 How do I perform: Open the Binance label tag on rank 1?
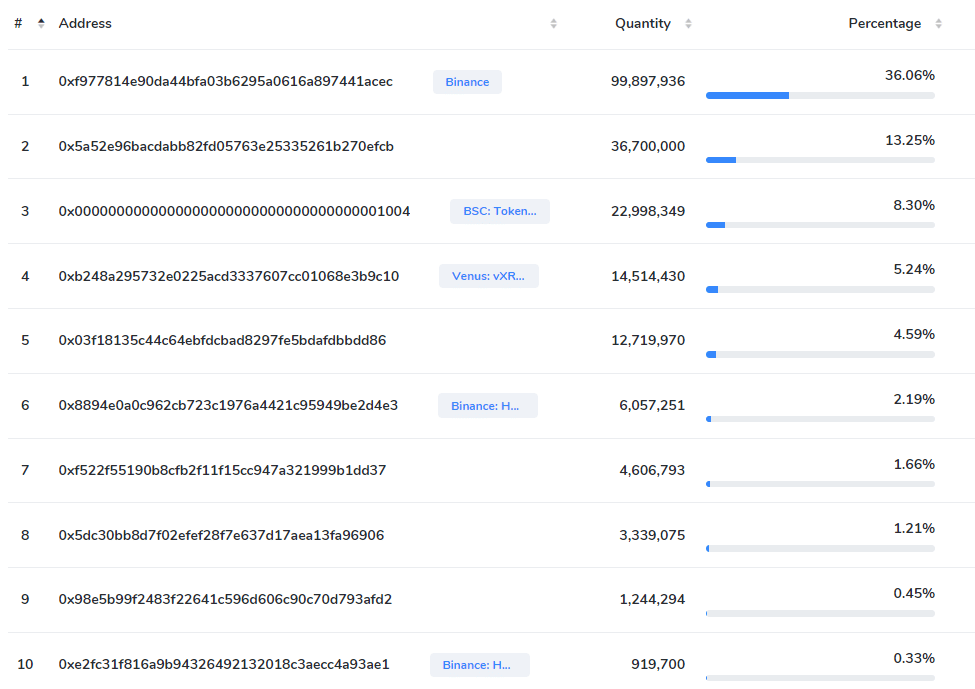point(467,82)
